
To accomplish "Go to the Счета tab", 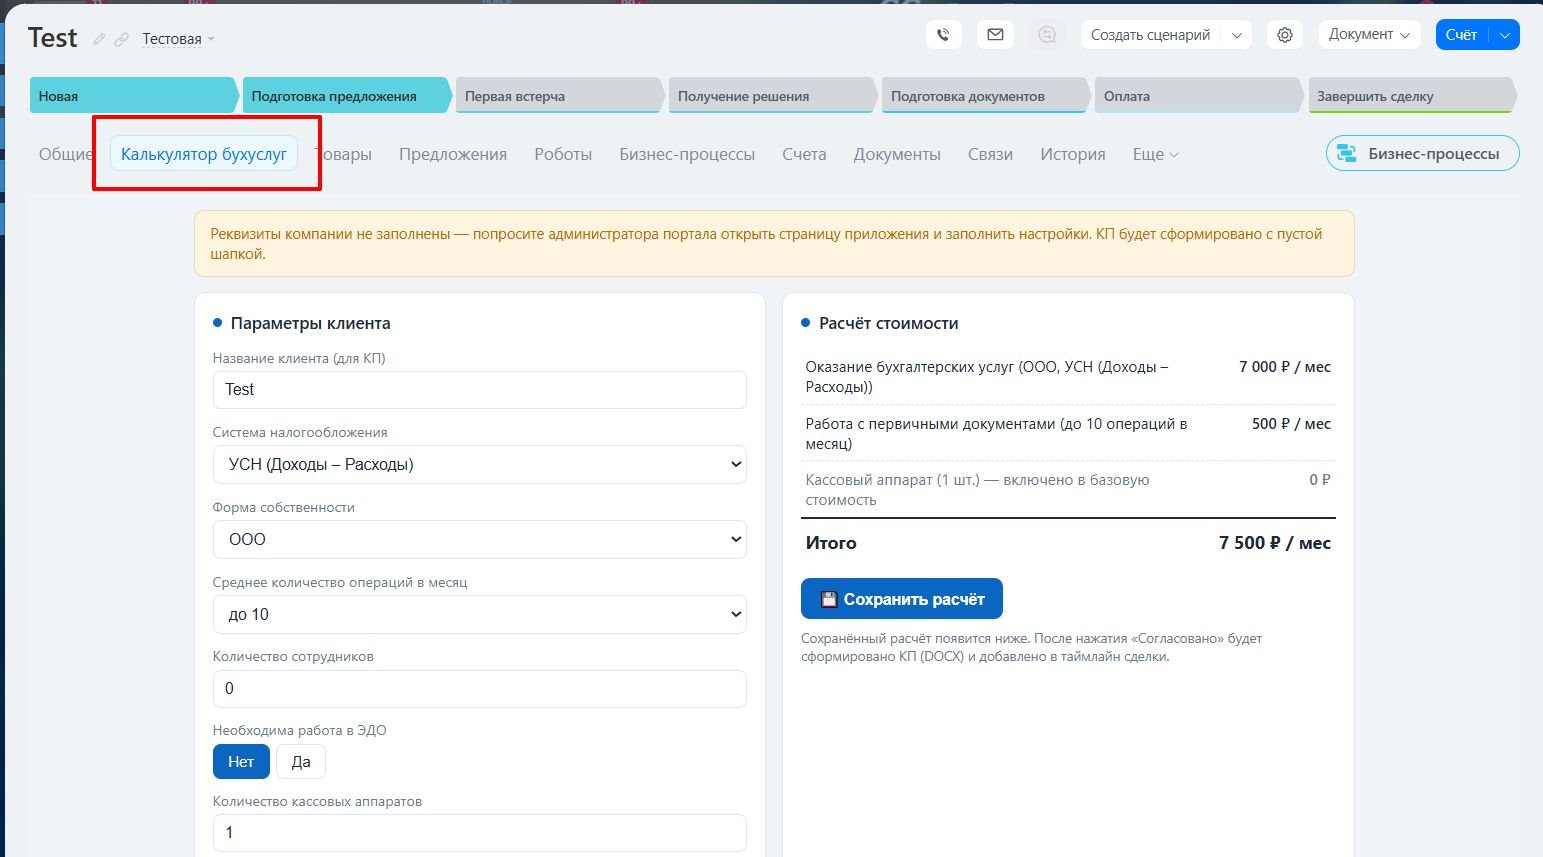I will (804, 154).
